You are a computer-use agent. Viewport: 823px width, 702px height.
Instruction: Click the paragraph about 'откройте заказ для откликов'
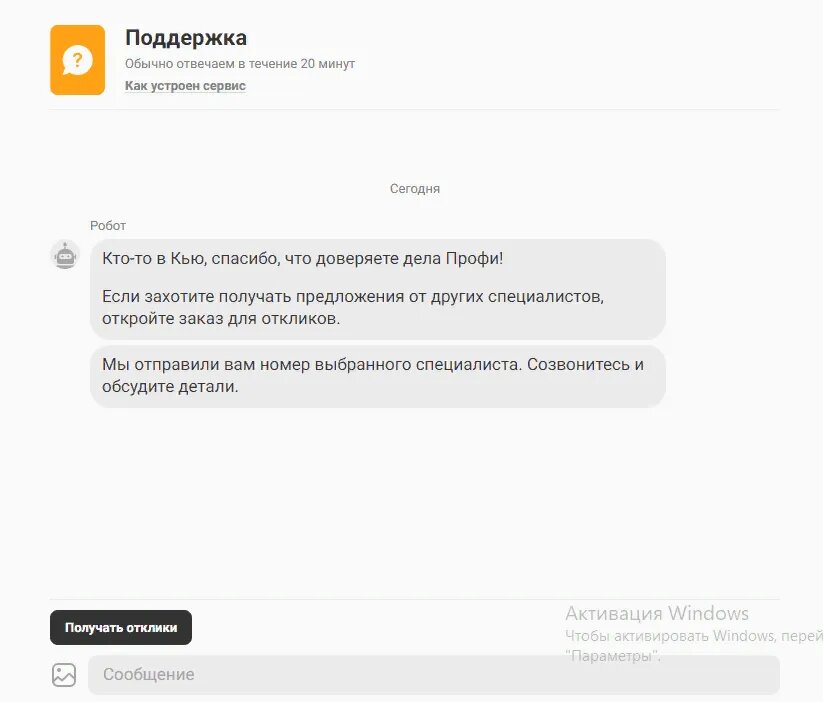pos(353,307)
